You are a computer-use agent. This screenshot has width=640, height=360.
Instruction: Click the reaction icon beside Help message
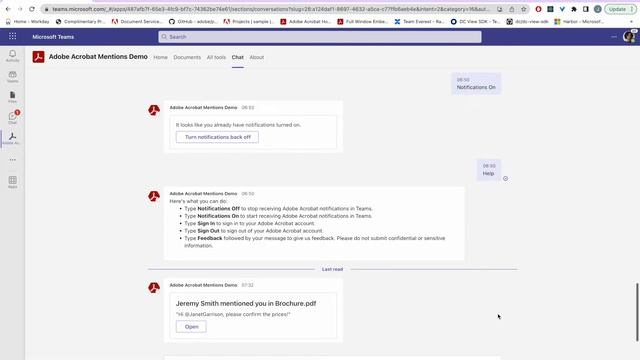(x=505, y=178)
